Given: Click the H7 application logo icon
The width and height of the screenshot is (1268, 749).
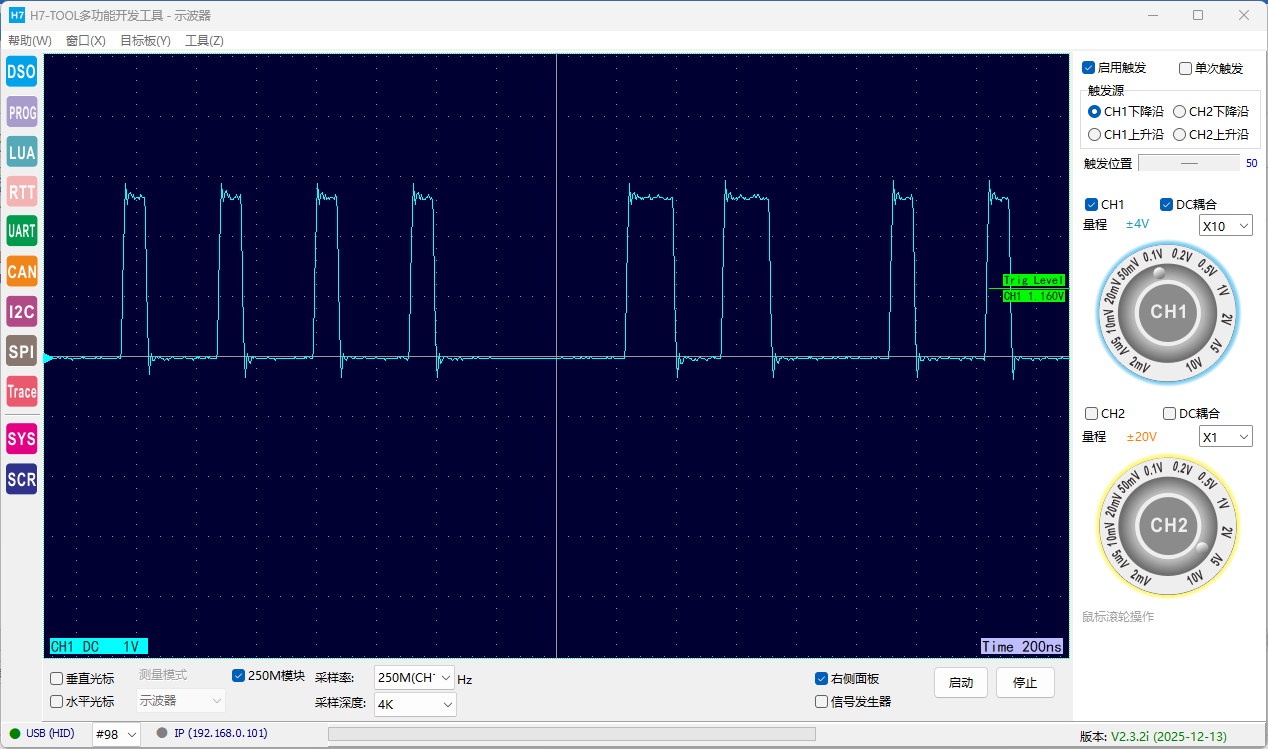Looking at the screenshot, I should point(16,15).
